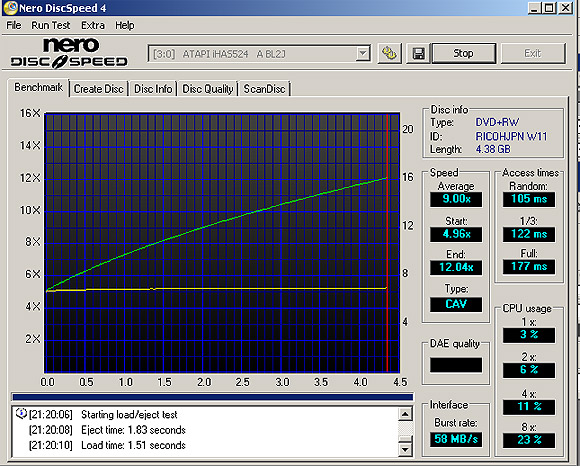The image size is (580, 466).
Task: Open the File menu
Action: click(14, 25)
